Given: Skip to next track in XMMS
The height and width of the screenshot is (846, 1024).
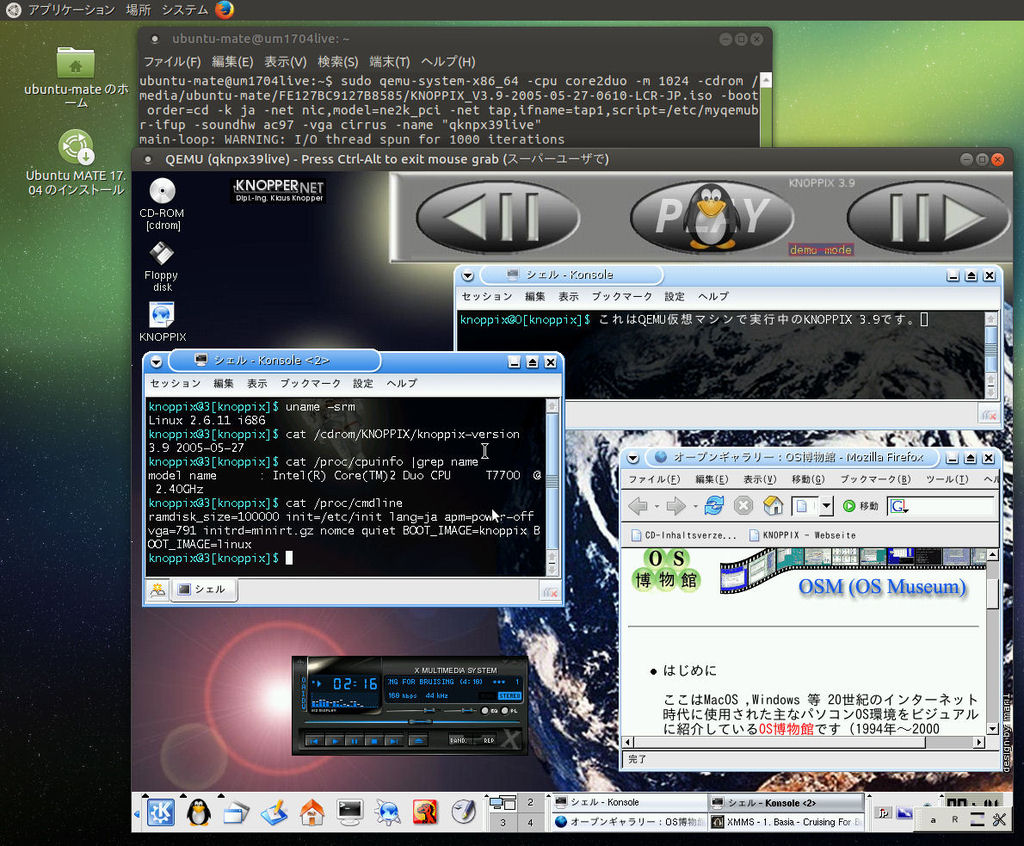Looking at the screenshot, I should tap(394, 741).
